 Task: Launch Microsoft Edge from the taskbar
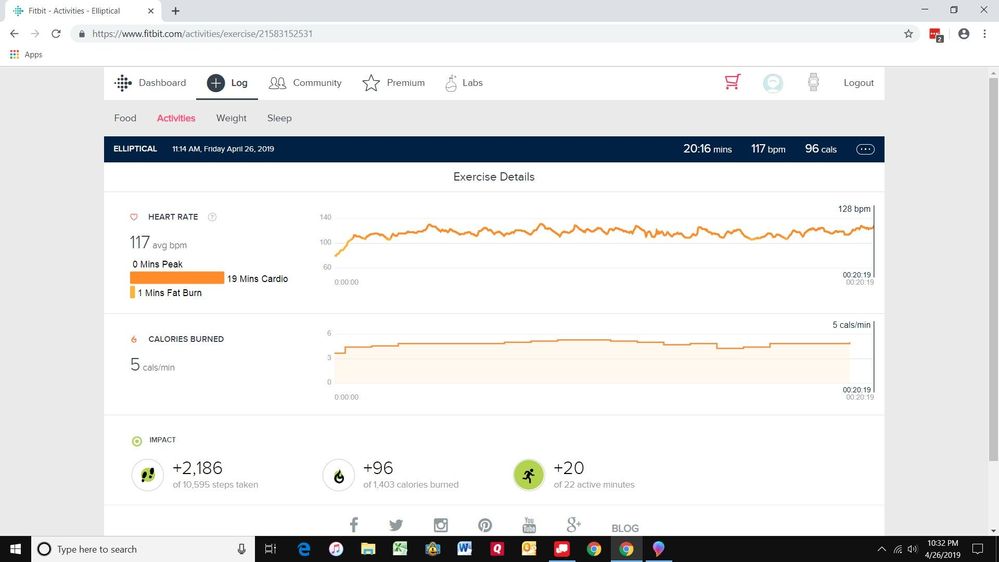[304, 549]
